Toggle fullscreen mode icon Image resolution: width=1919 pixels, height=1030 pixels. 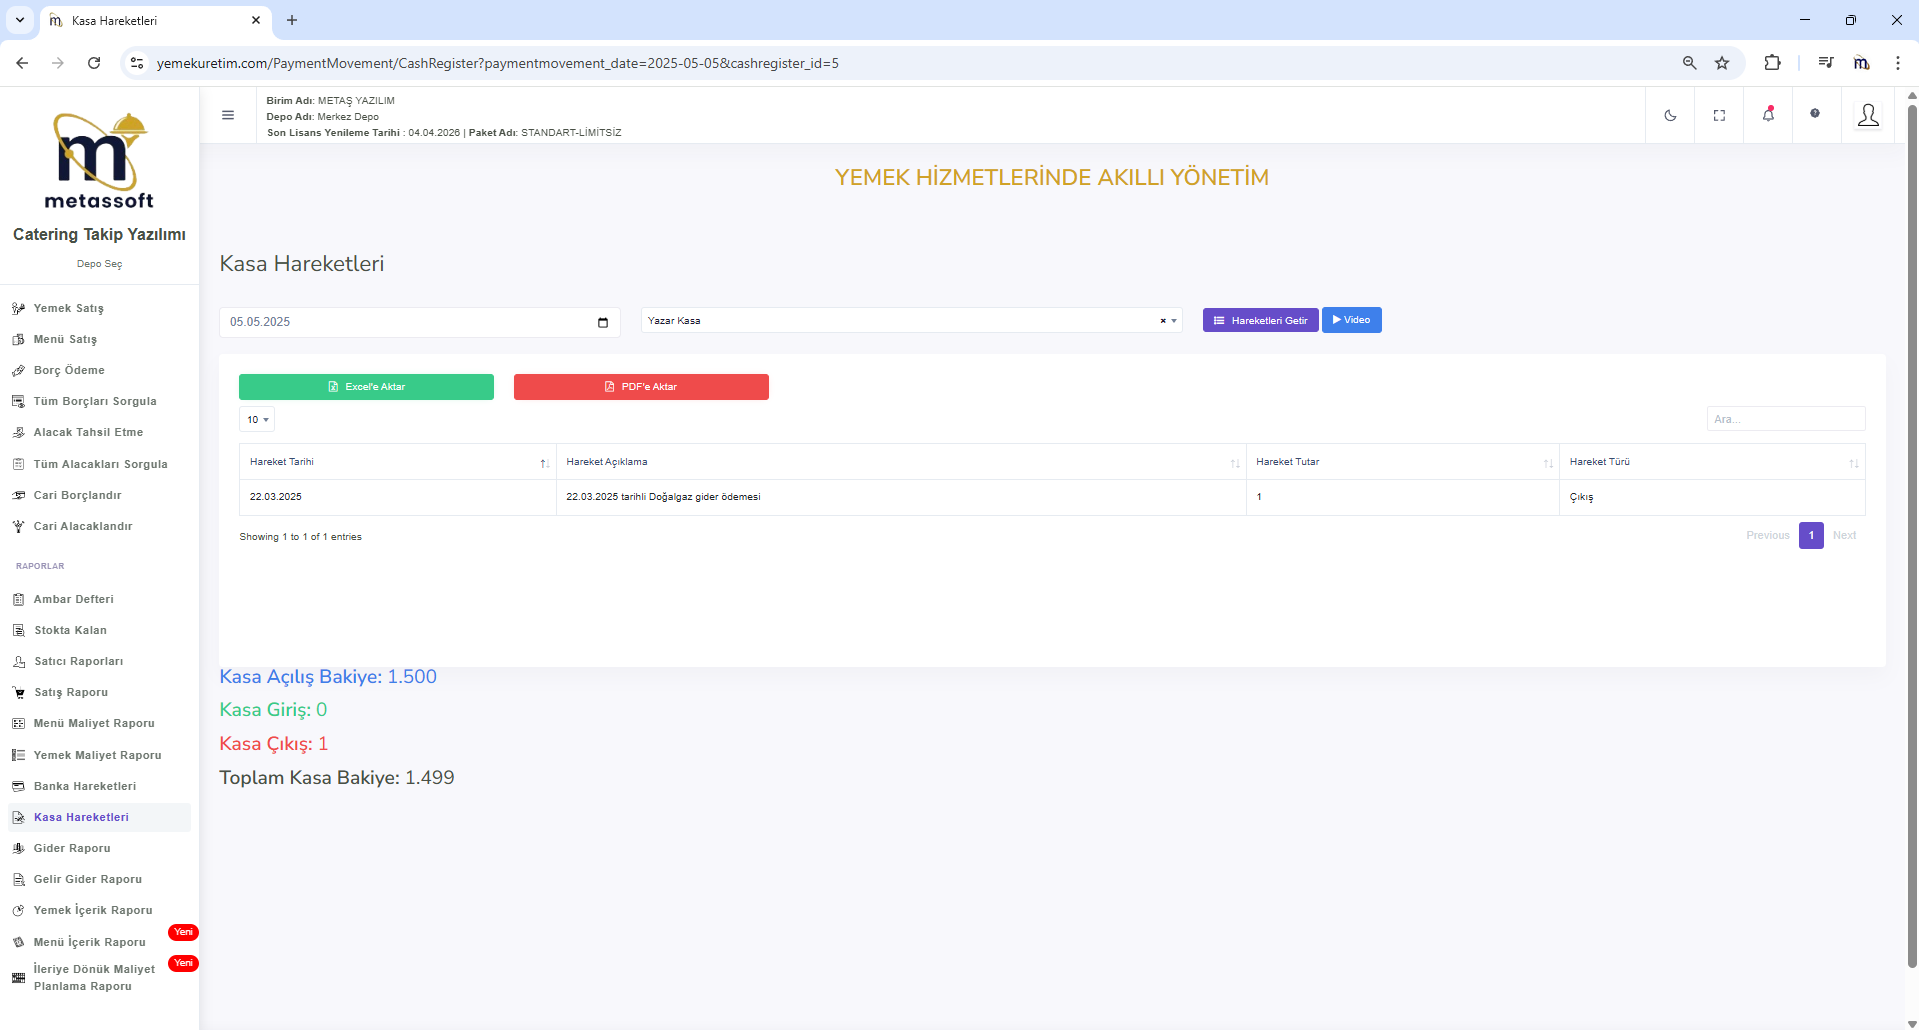tap(1719, 115)
